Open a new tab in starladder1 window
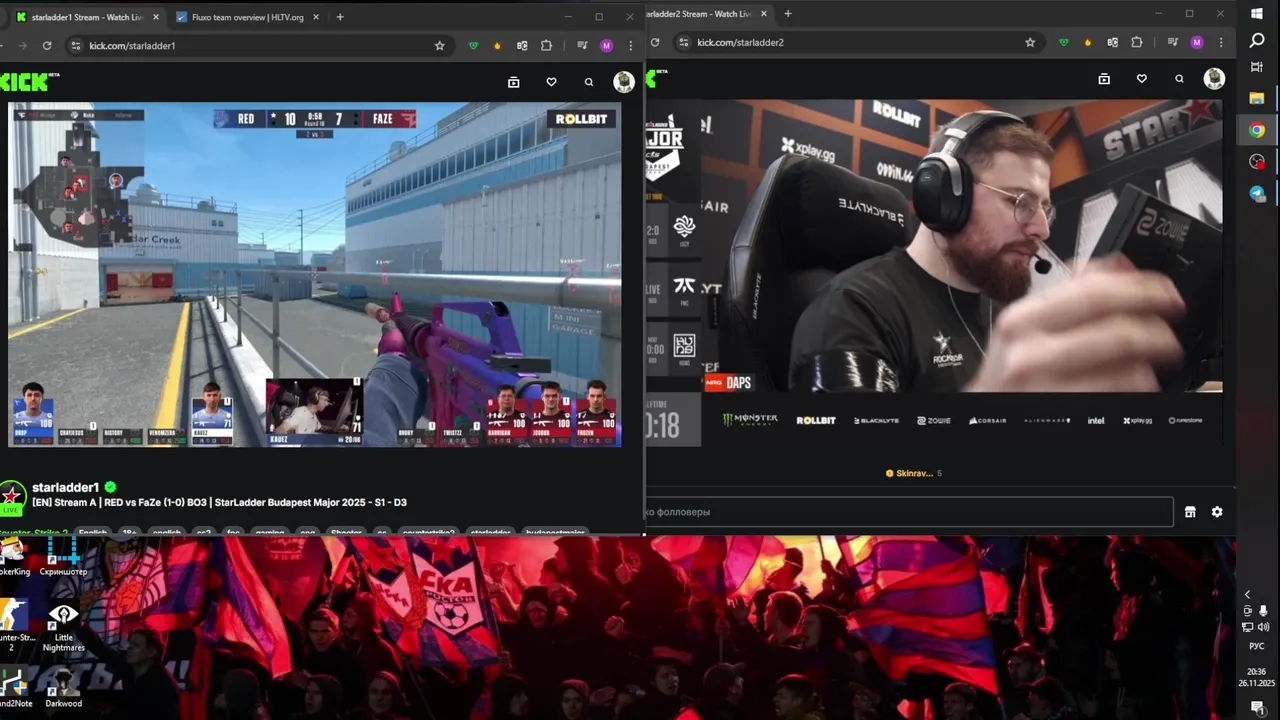Screen dimensions: 1280x720 coord(340,17)
